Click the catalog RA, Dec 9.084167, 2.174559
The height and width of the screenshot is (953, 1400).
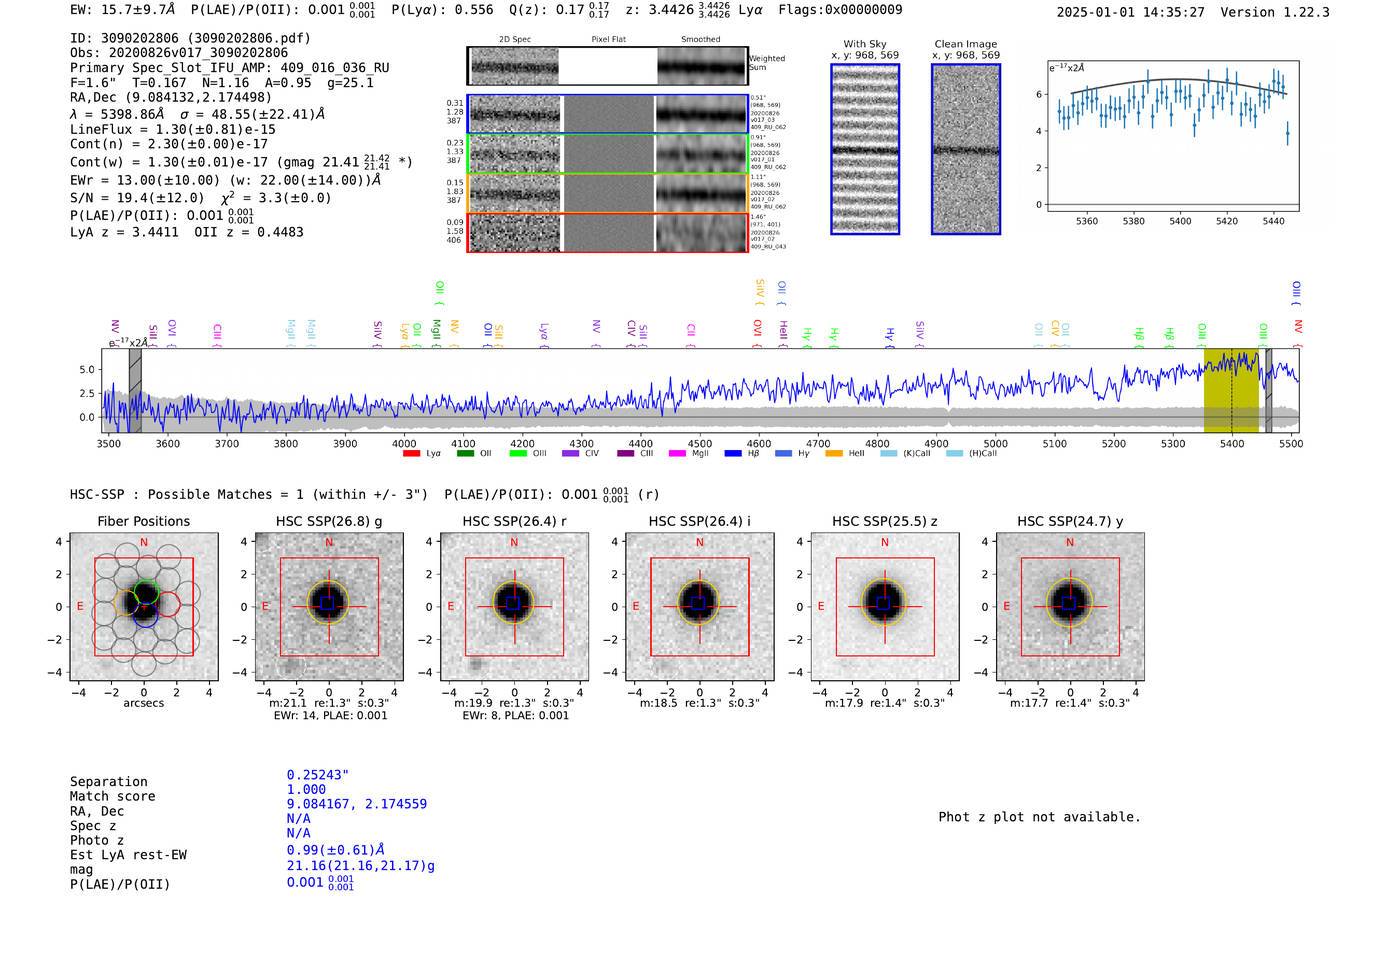pos(357,804)
